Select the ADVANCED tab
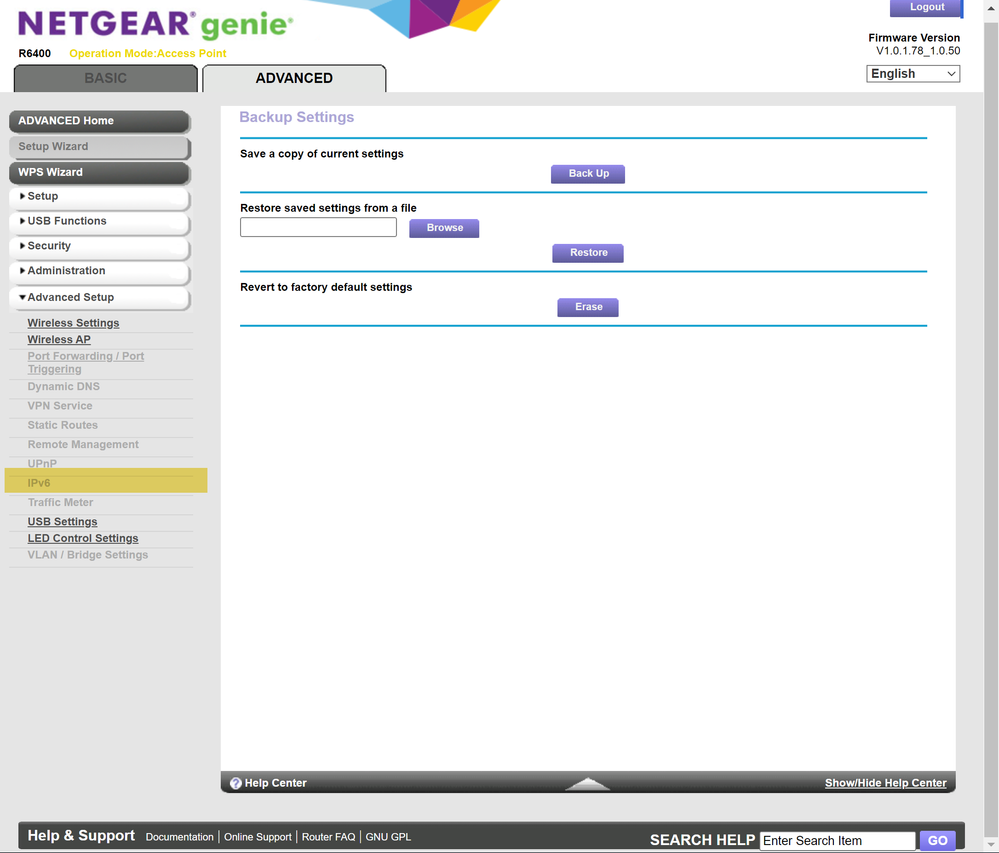The width and height of the screenshot is (999, 853). coord(294,78)
